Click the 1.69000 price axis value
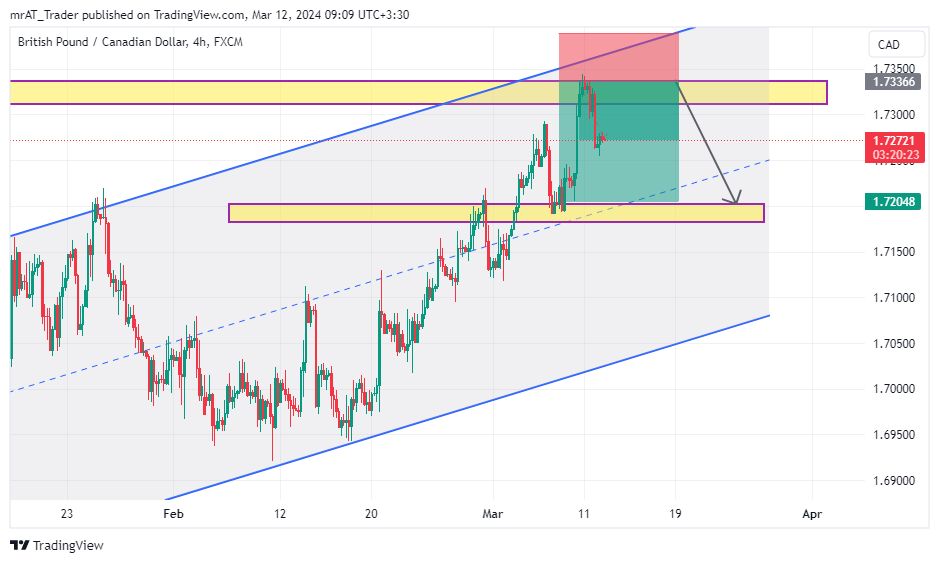 (x=893, y=481)
